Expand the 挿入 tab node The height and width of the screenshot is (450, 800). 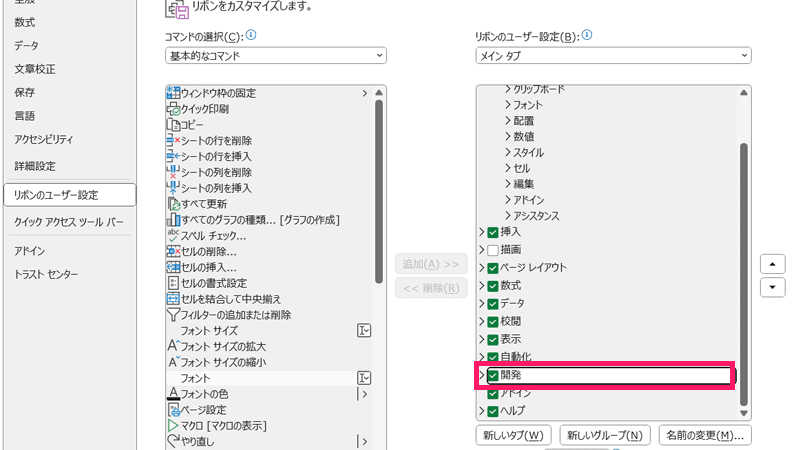[482, 232]
